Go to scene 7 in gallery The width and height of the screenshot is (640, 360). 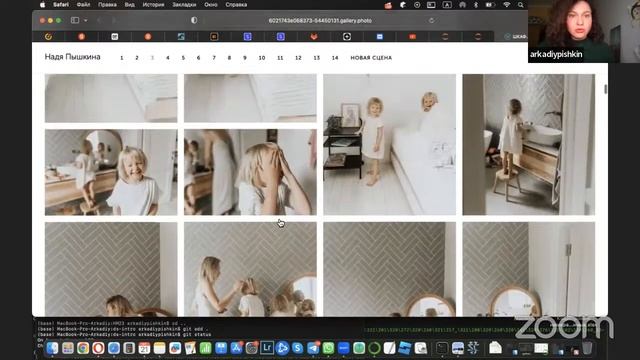pos(214,58)
